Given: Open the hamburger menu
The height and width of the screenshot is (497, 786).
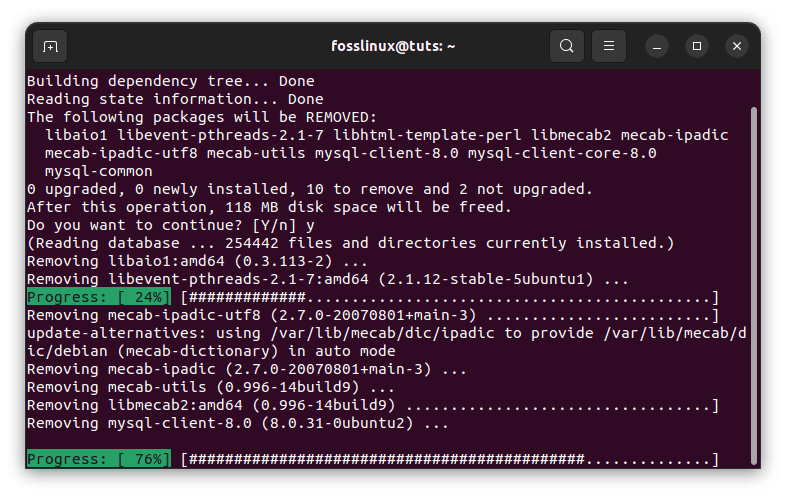Looking at the screenshot, I should [609, 46].
